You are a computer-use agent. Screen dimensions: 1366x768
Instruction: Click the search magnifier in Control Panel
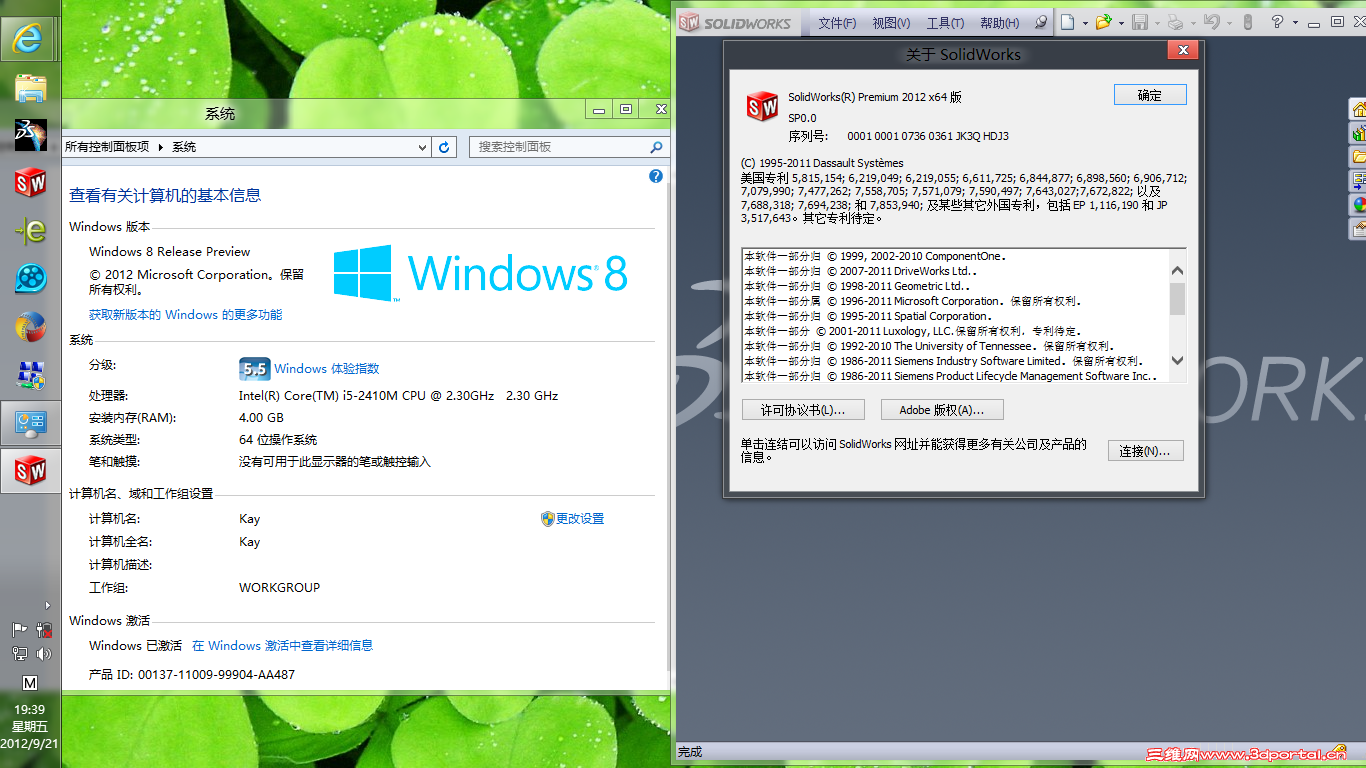pos(656,147)
